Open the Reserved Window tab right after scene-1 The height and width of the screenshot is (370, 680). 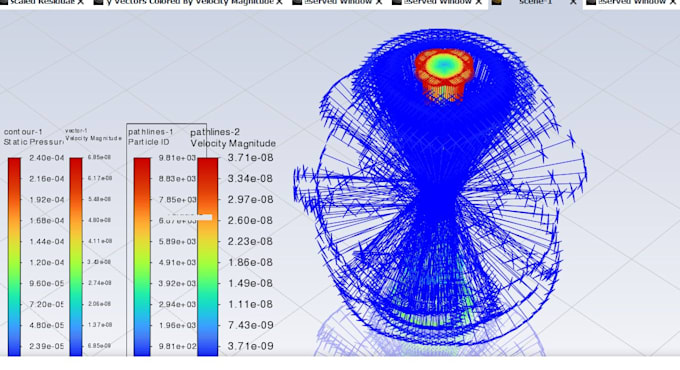pos(632,2)
